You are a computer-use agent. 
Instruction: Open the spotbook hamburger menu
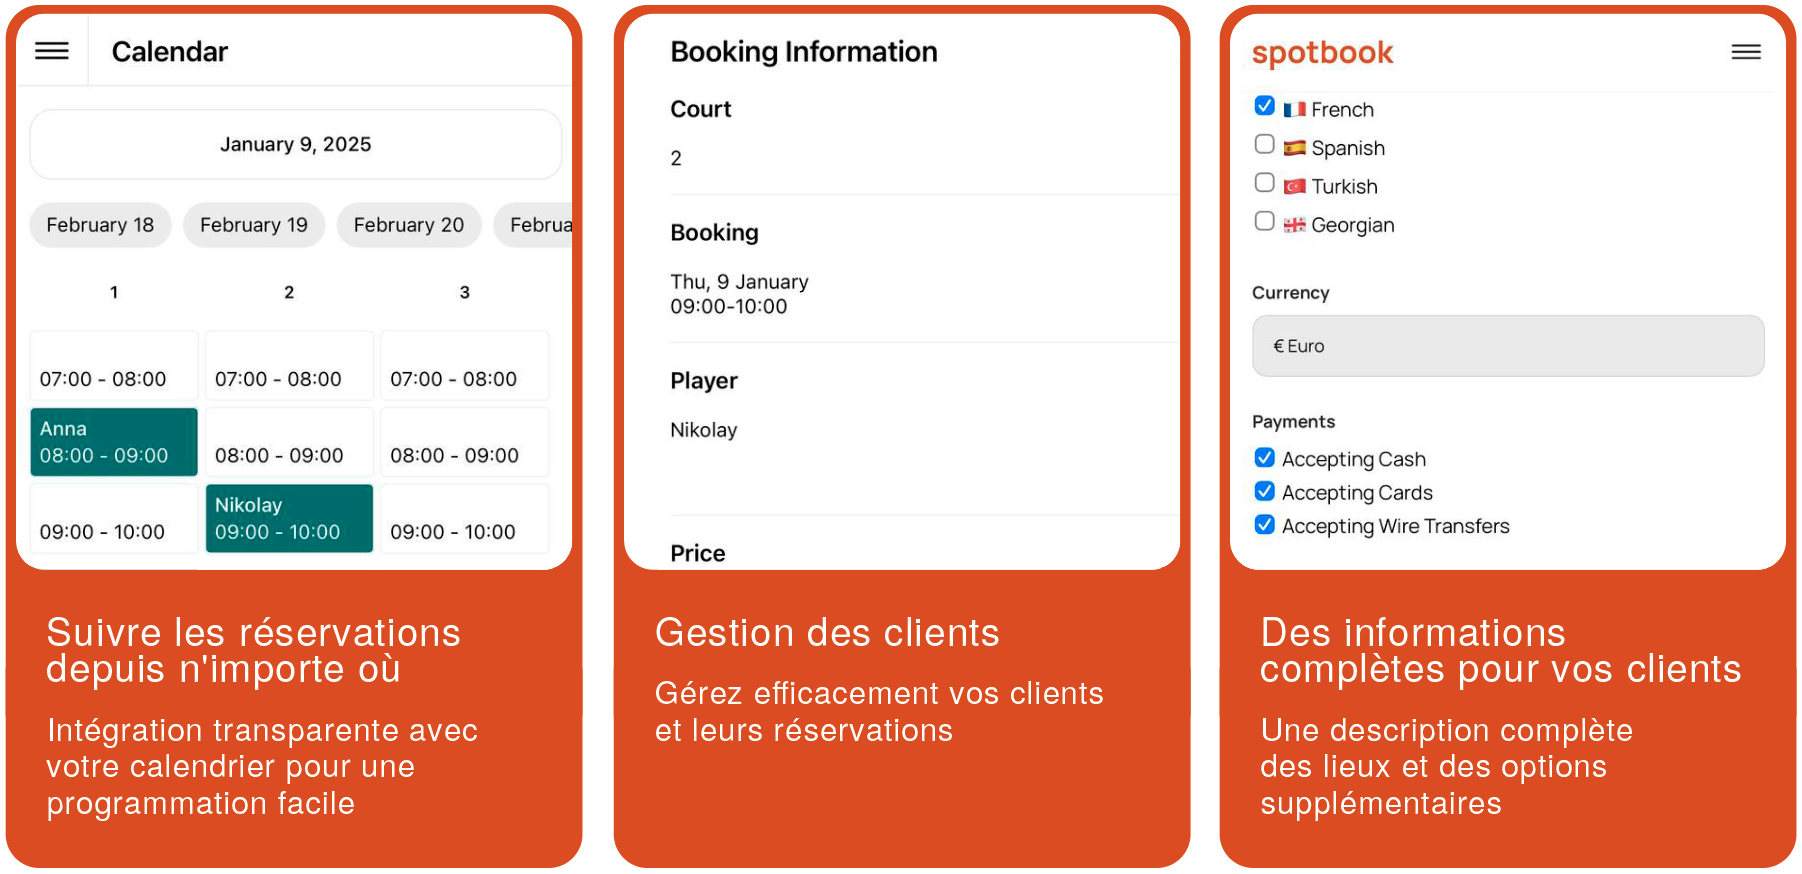1746,52
